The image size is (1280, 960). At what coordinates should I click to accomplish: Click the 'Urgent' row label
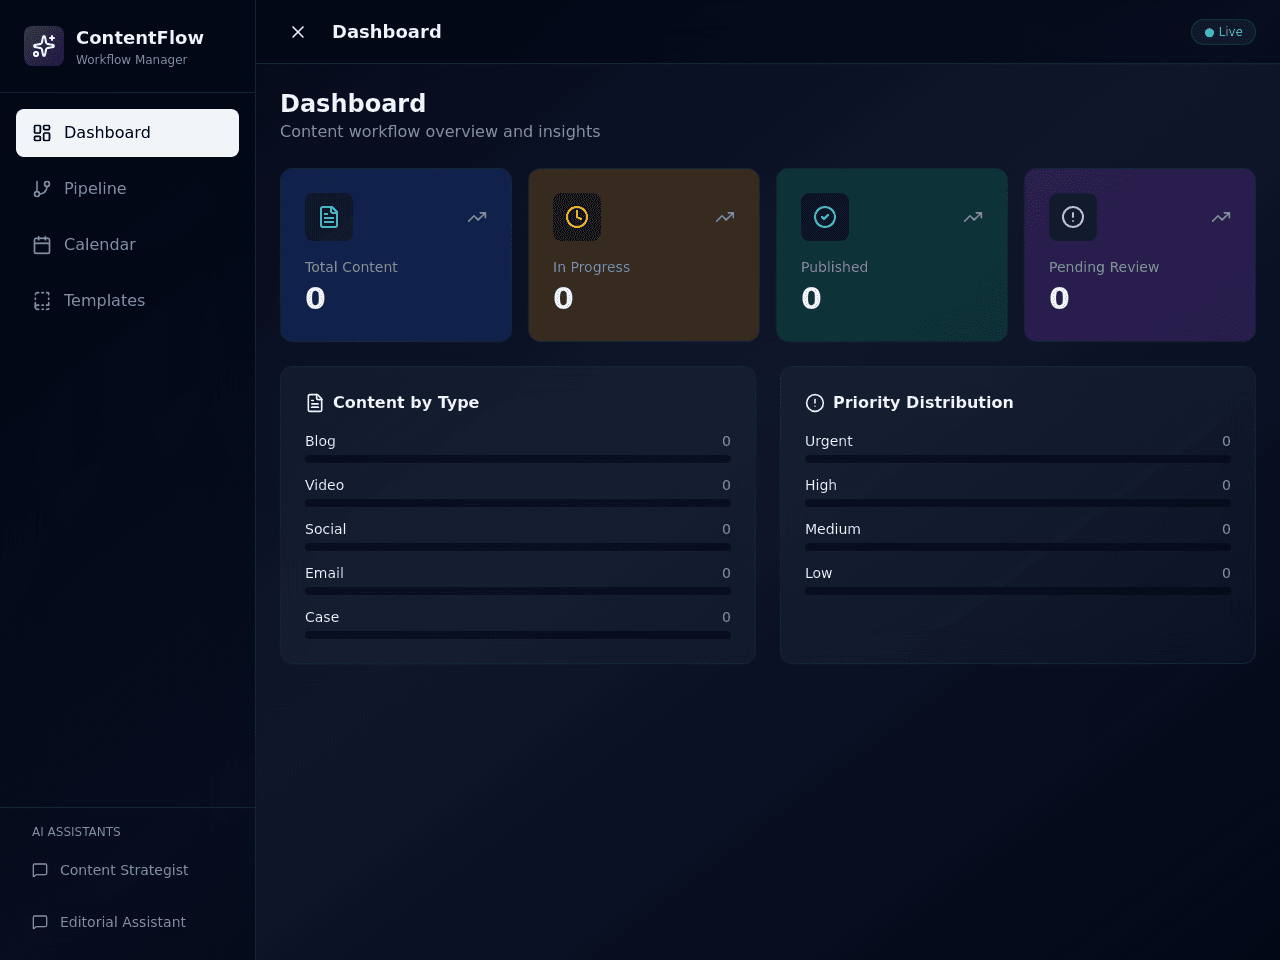pyautogui.click(x=829, y=441)
